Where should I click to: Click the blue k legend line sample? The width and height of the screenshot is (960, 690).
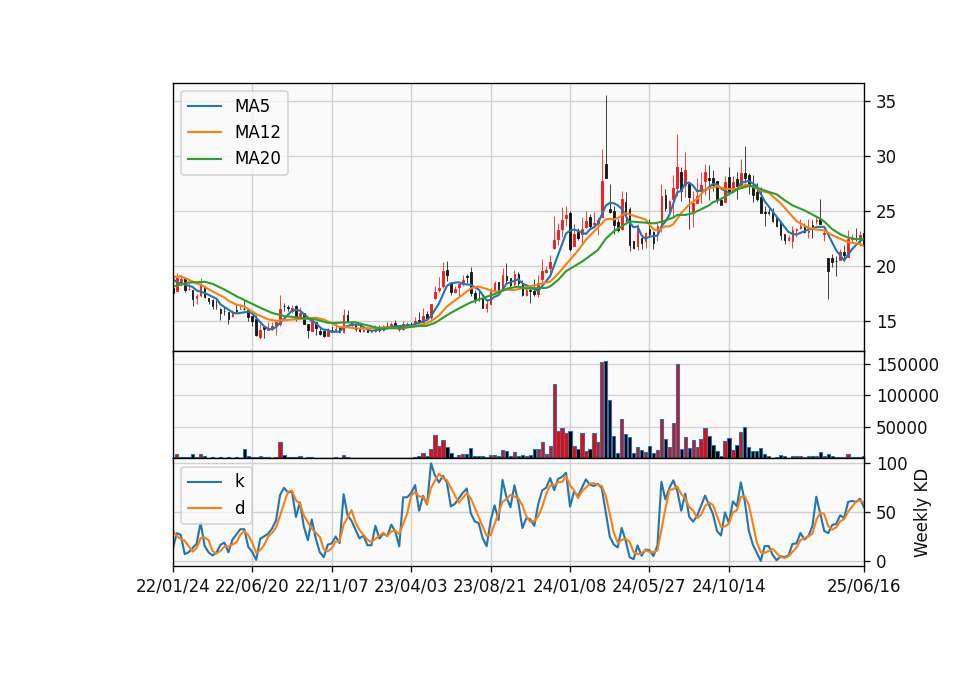(204, 482)
